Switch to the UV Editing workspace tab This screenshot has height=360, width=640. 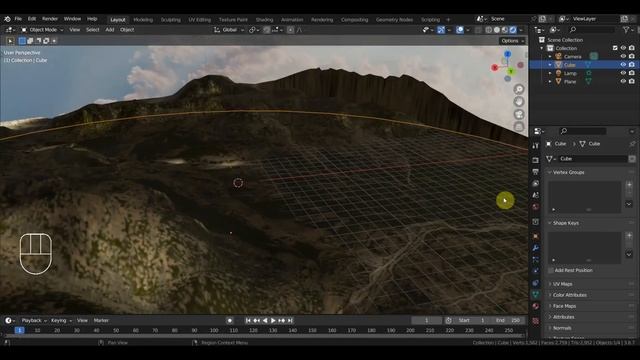(200, 20)
